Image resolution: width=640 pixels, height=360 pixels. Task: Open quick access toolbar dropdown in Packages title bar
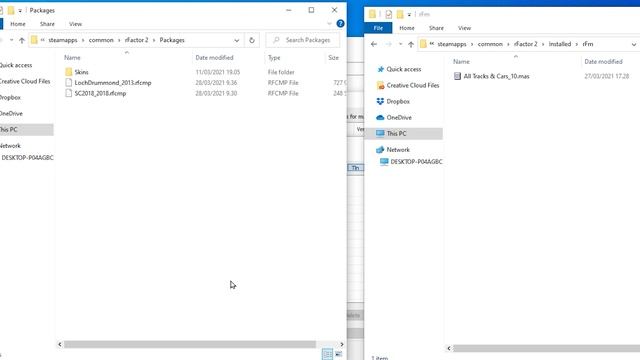pyautogui.click(x=20, y=11)
